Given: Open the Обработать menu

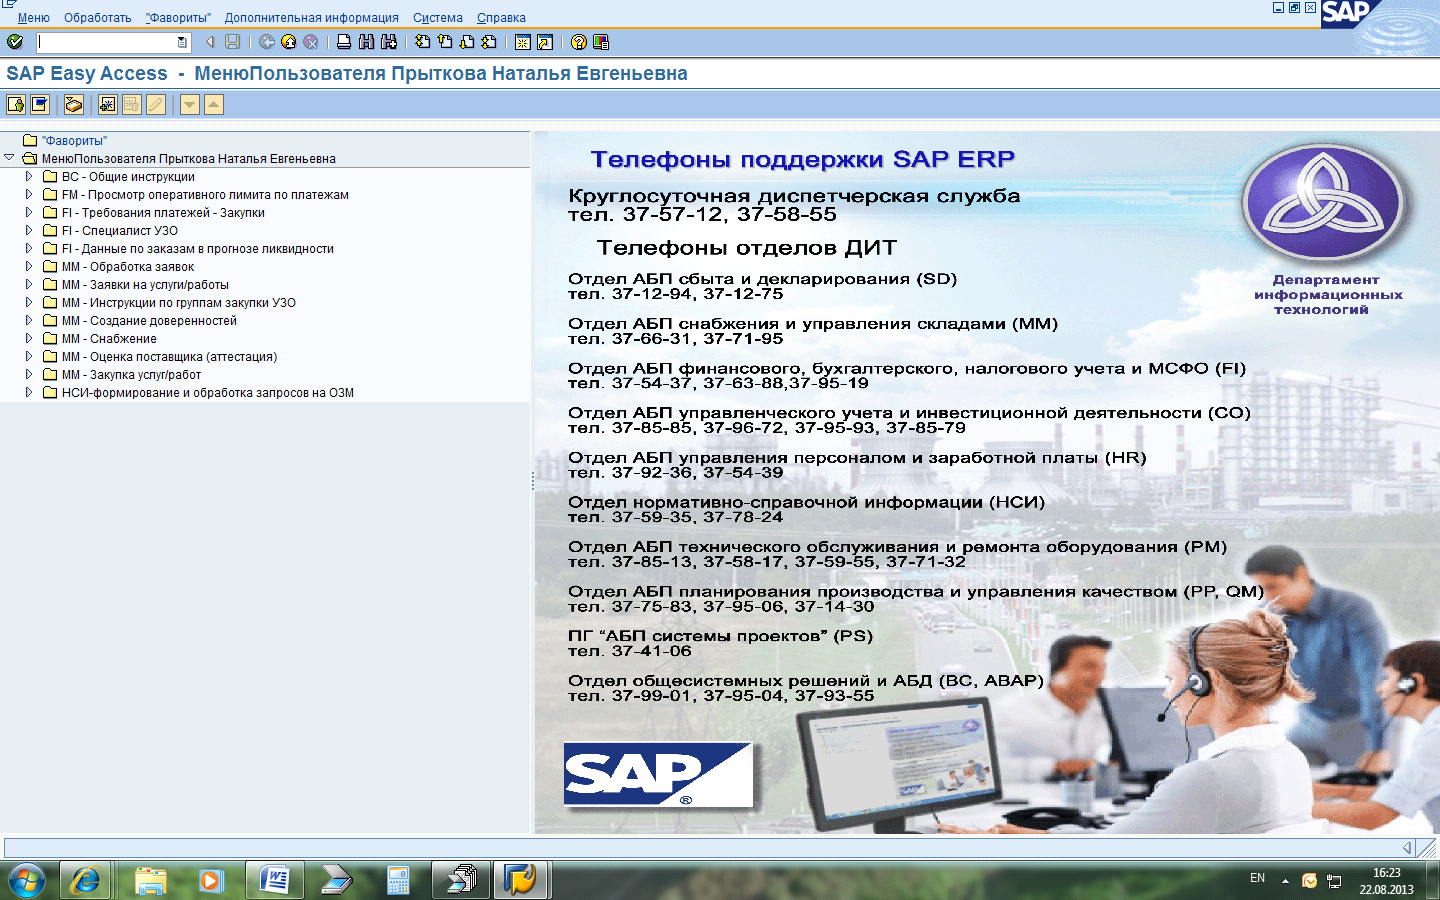Looking at the screenshot, I should pos(97,18).
